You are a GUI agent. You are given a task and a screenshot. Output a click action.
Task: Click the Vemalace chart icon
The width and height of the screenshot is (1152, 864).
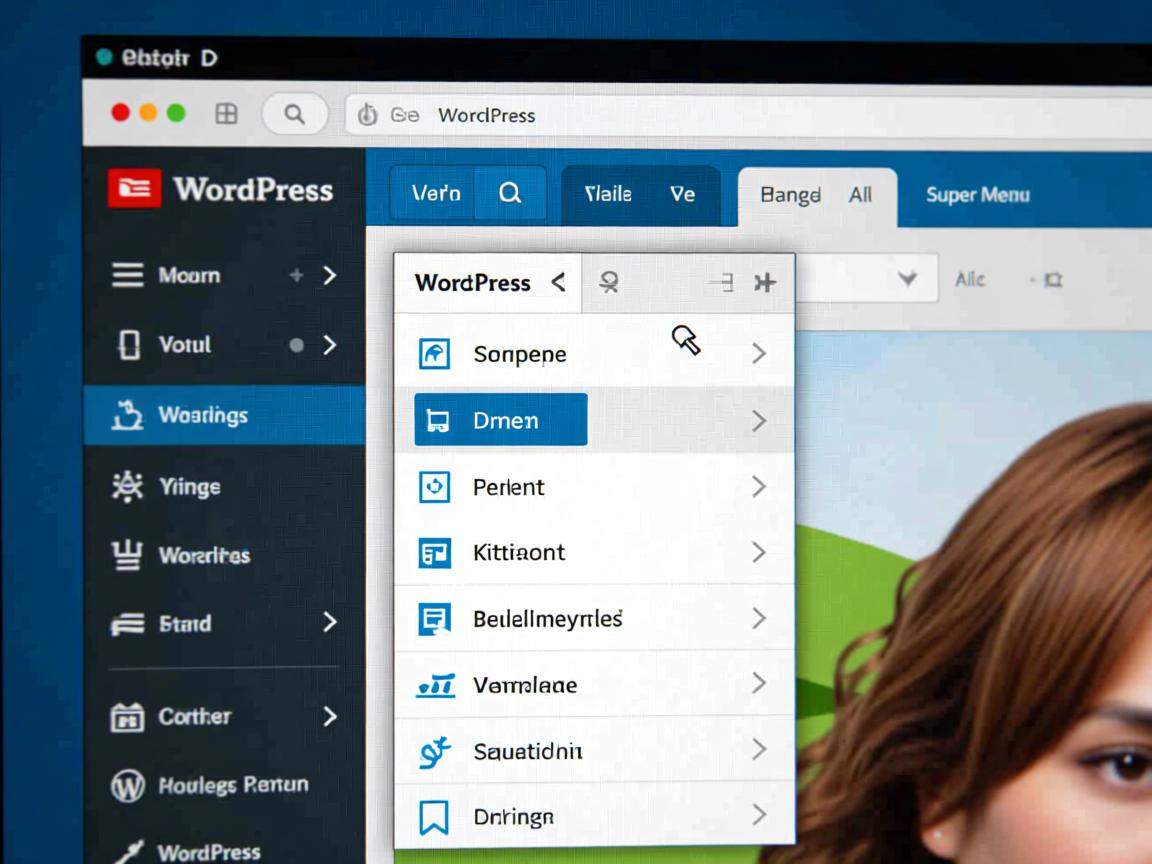point(435,685)
